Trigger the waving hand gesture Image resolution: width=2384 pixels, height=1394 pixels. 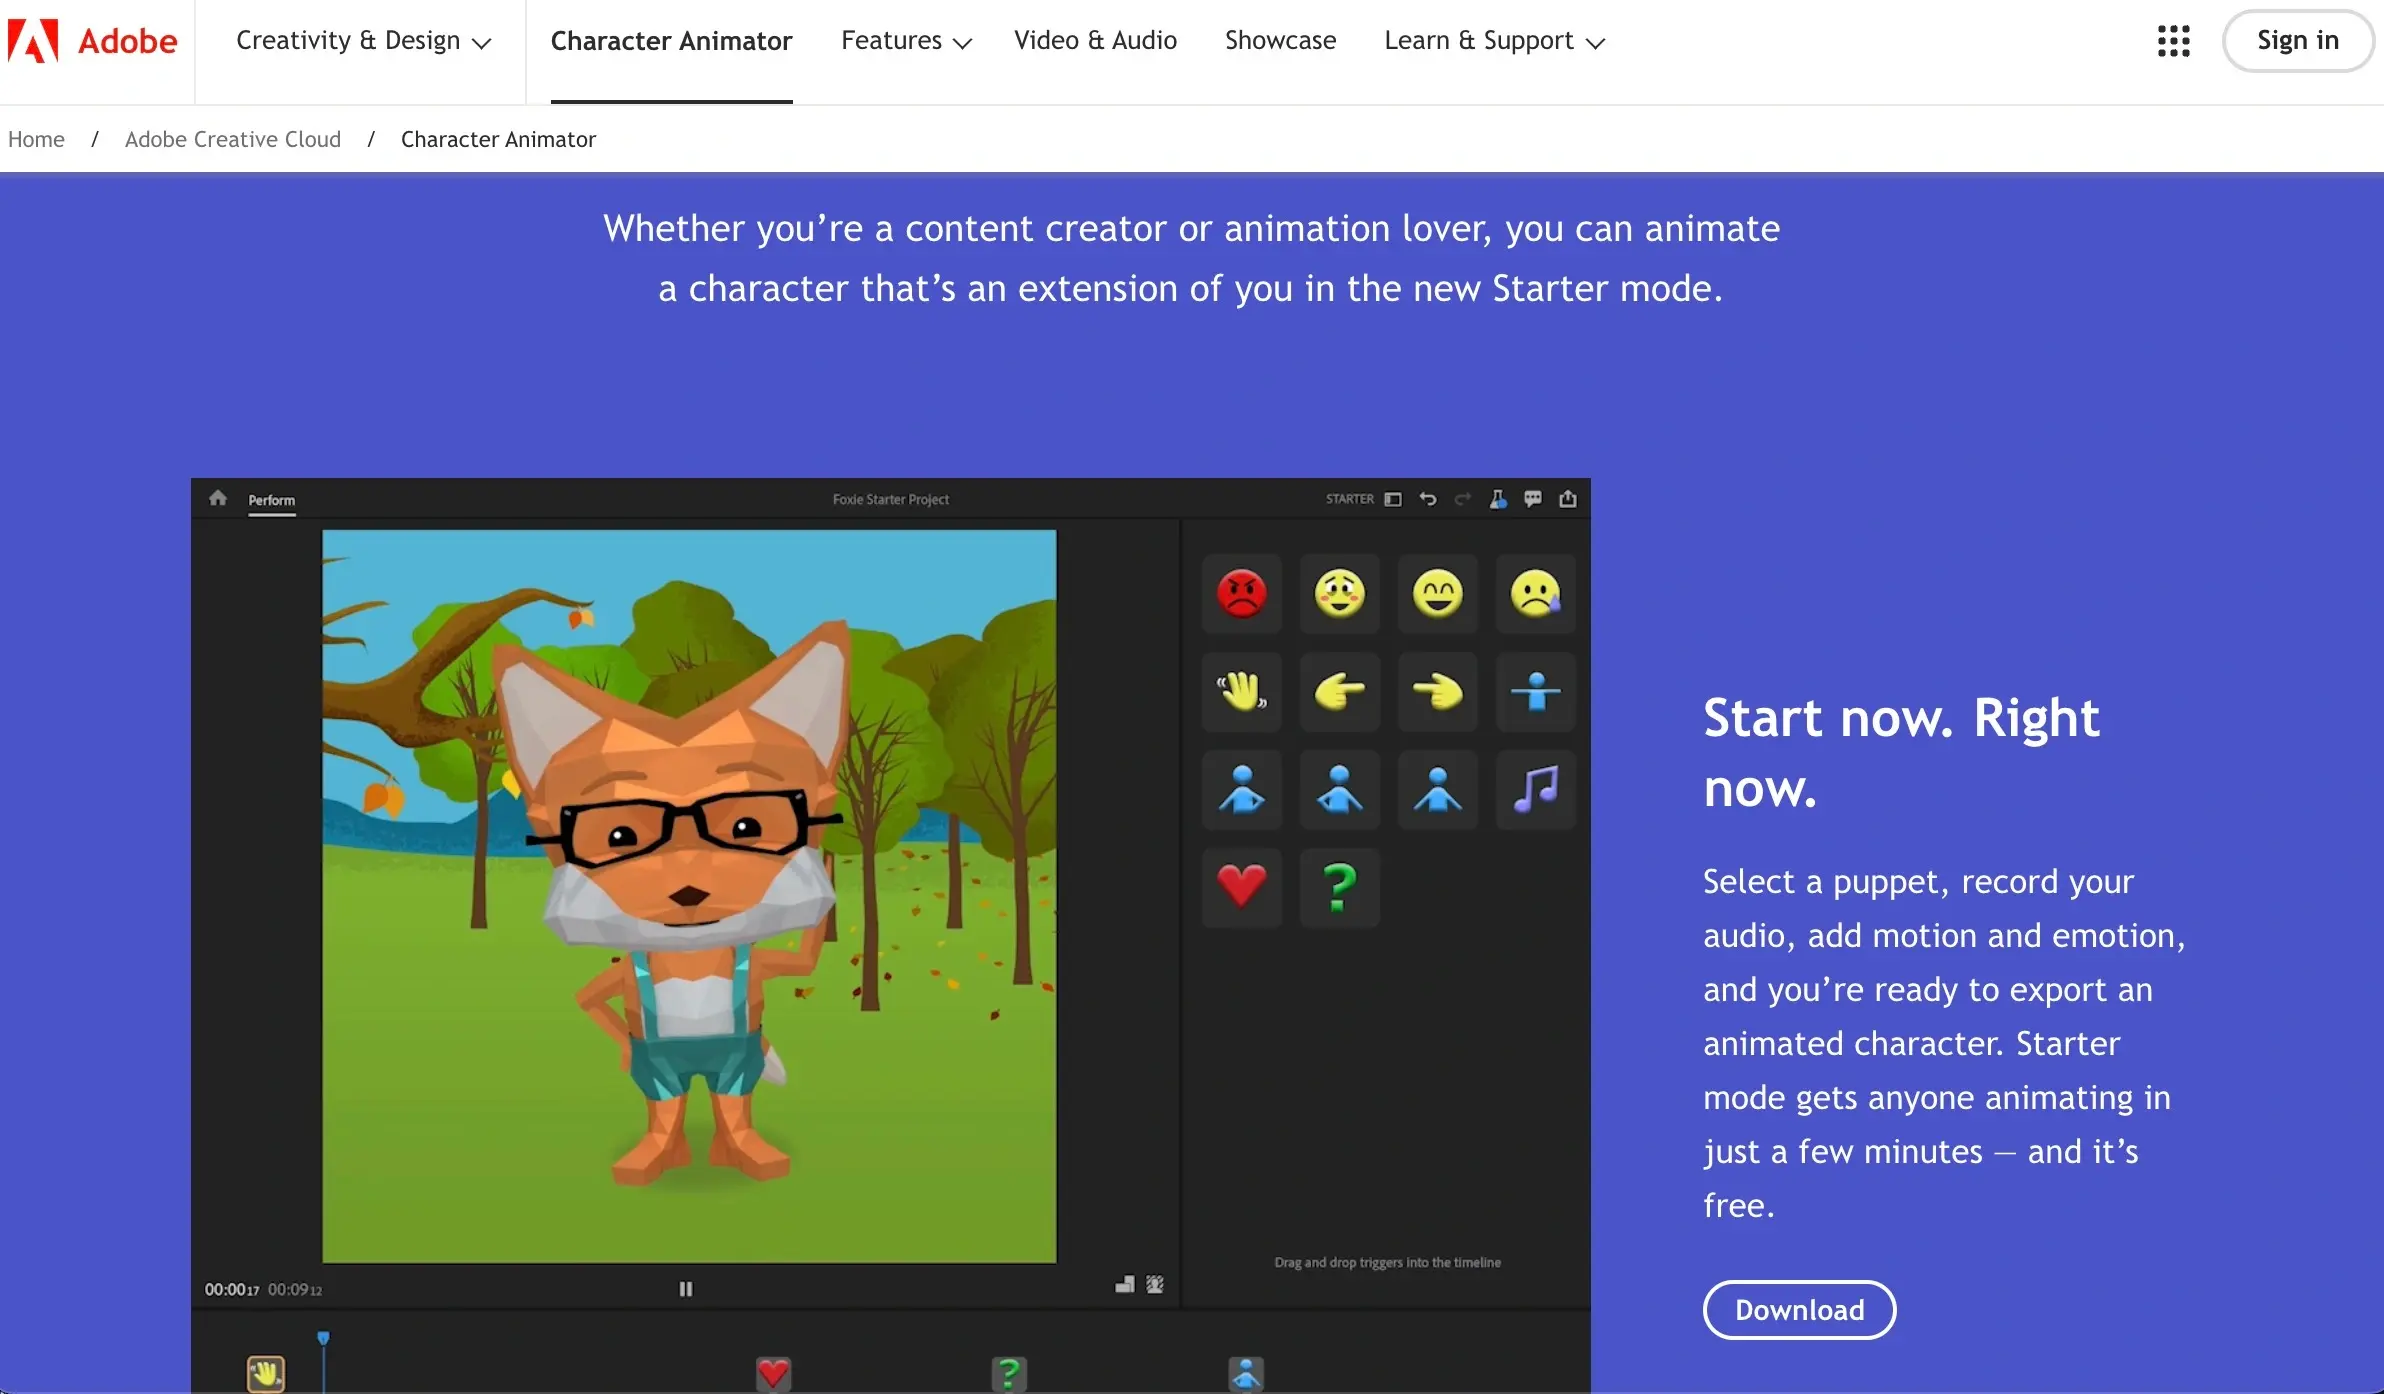pos(1241,691)
